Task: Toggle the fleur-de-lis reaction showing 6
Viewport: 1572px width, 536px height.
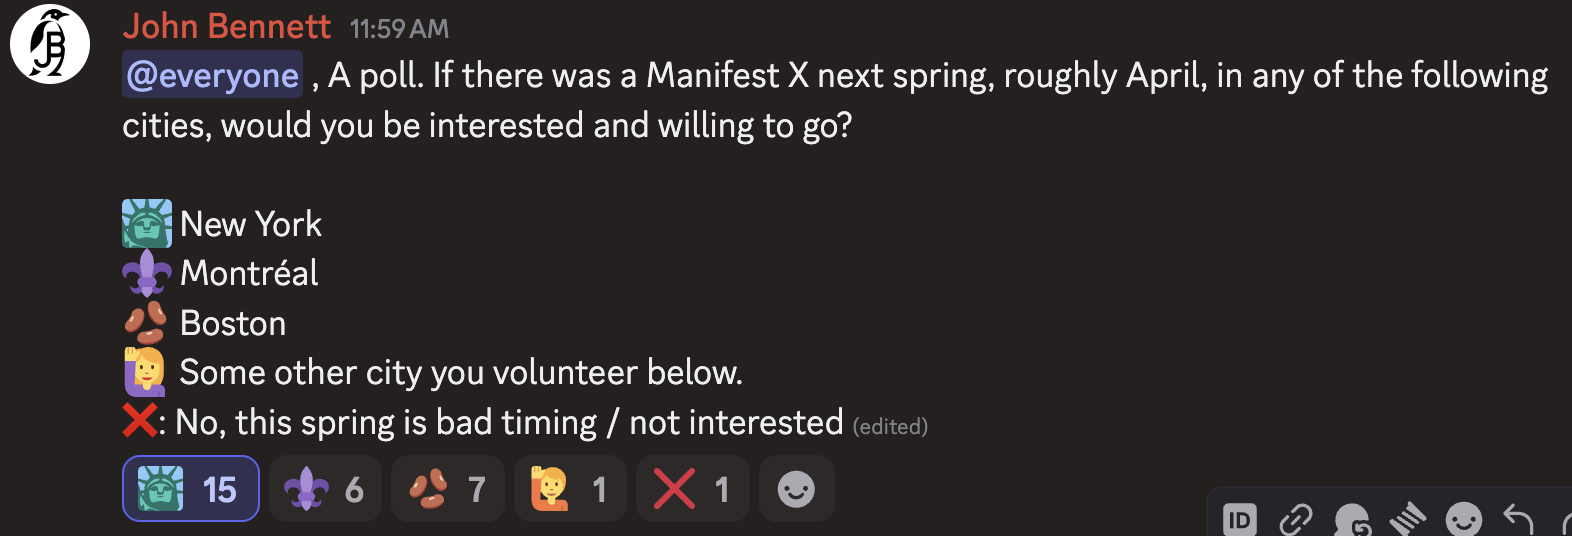Action: coord(325,489)
